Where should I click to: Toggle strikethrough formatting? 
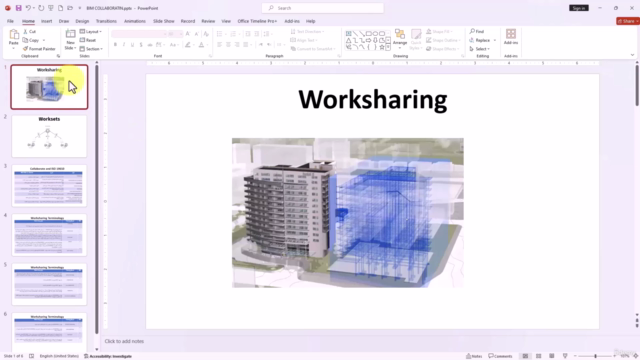(150, 44)
